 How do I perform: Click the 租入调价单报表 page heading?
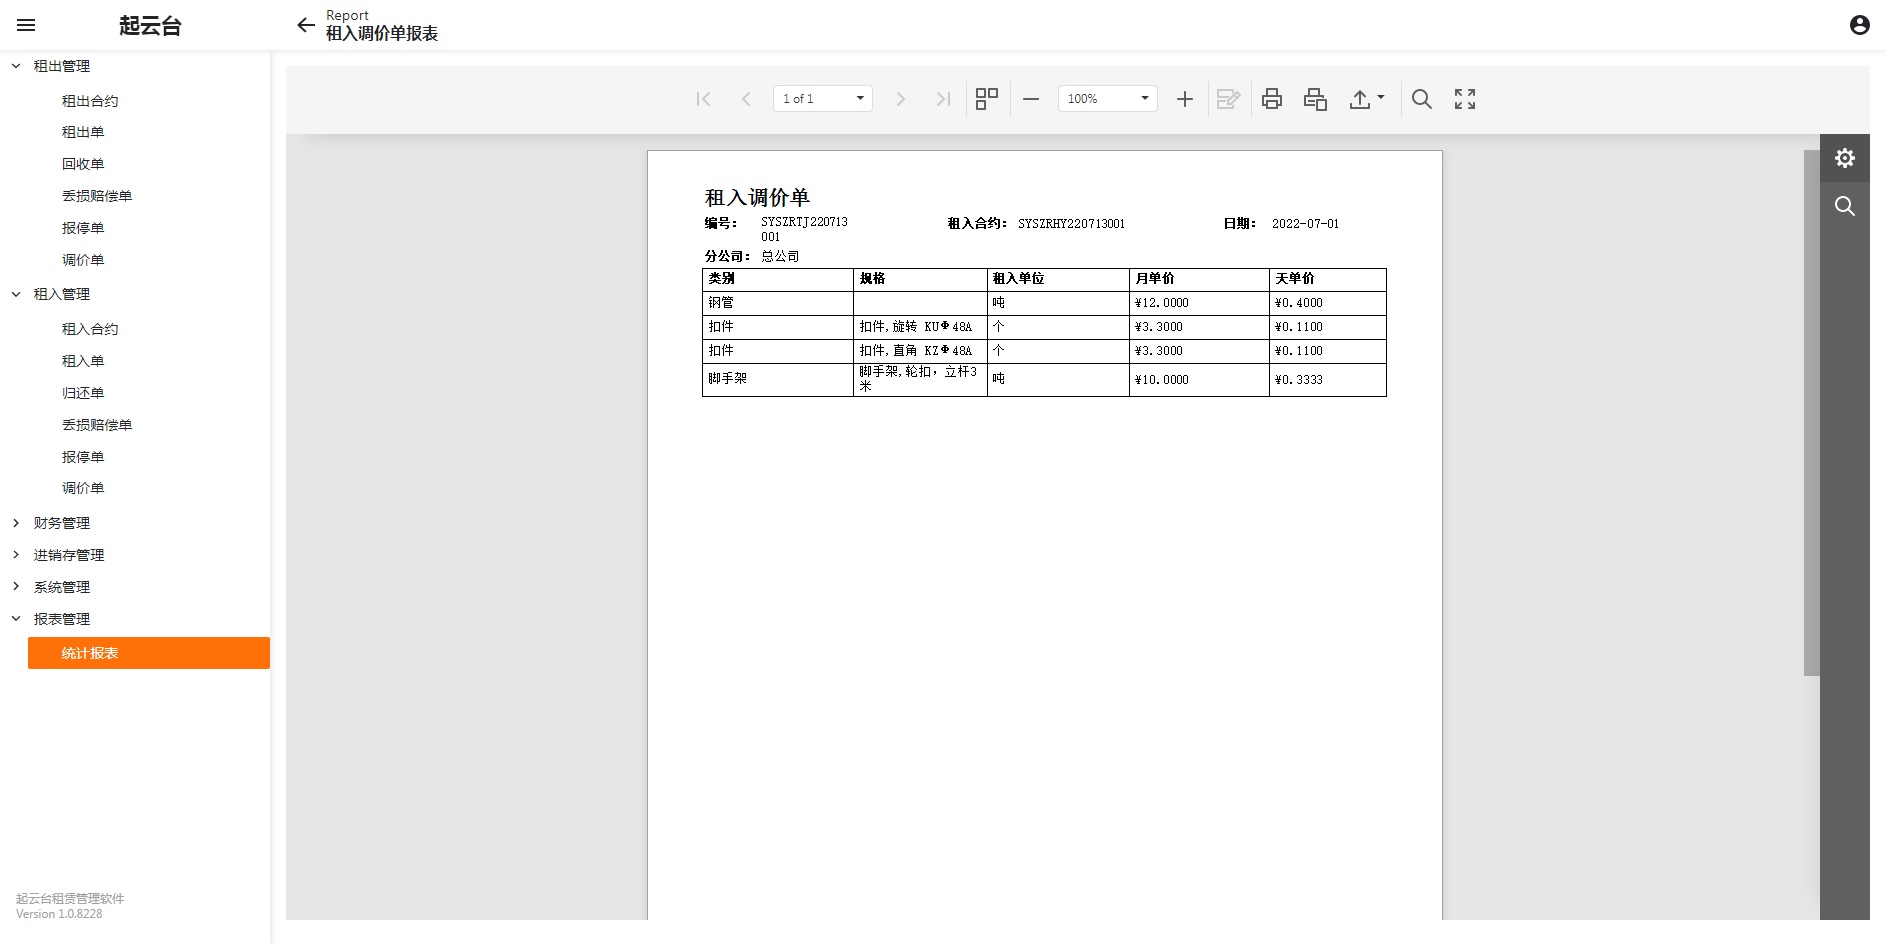382,34
